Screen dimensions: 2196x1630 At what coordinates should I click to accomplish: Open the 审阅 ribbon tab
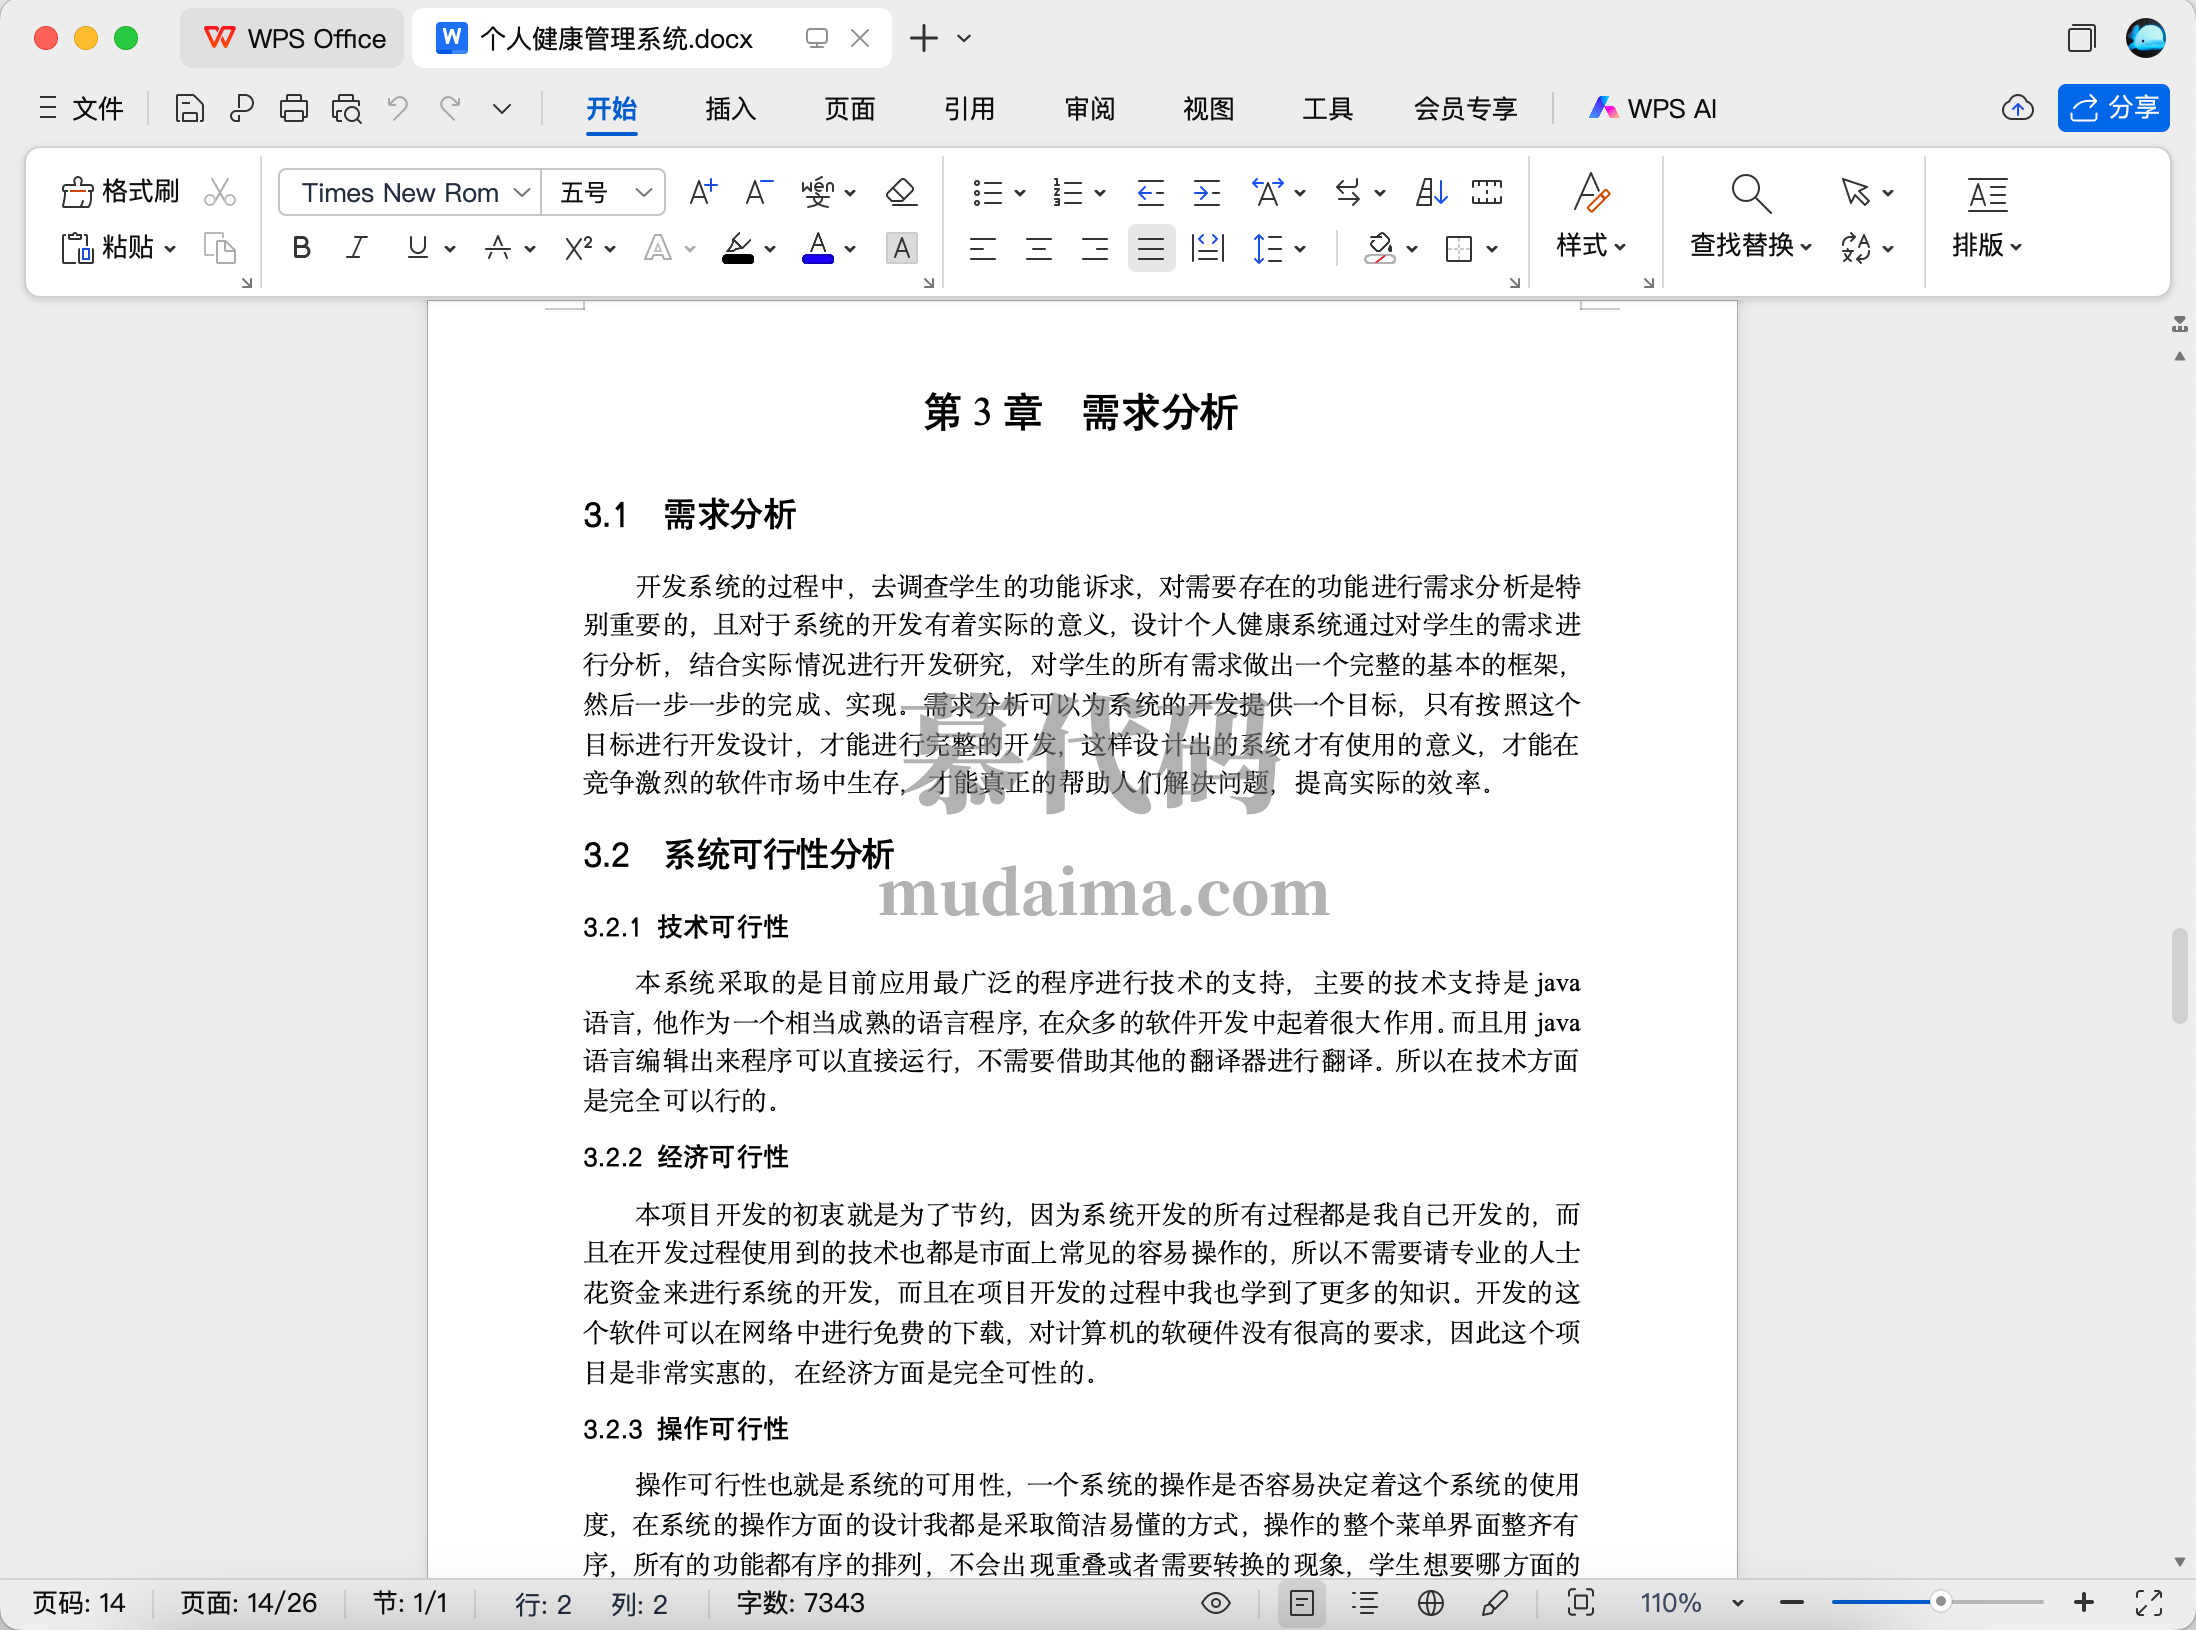1089,108
